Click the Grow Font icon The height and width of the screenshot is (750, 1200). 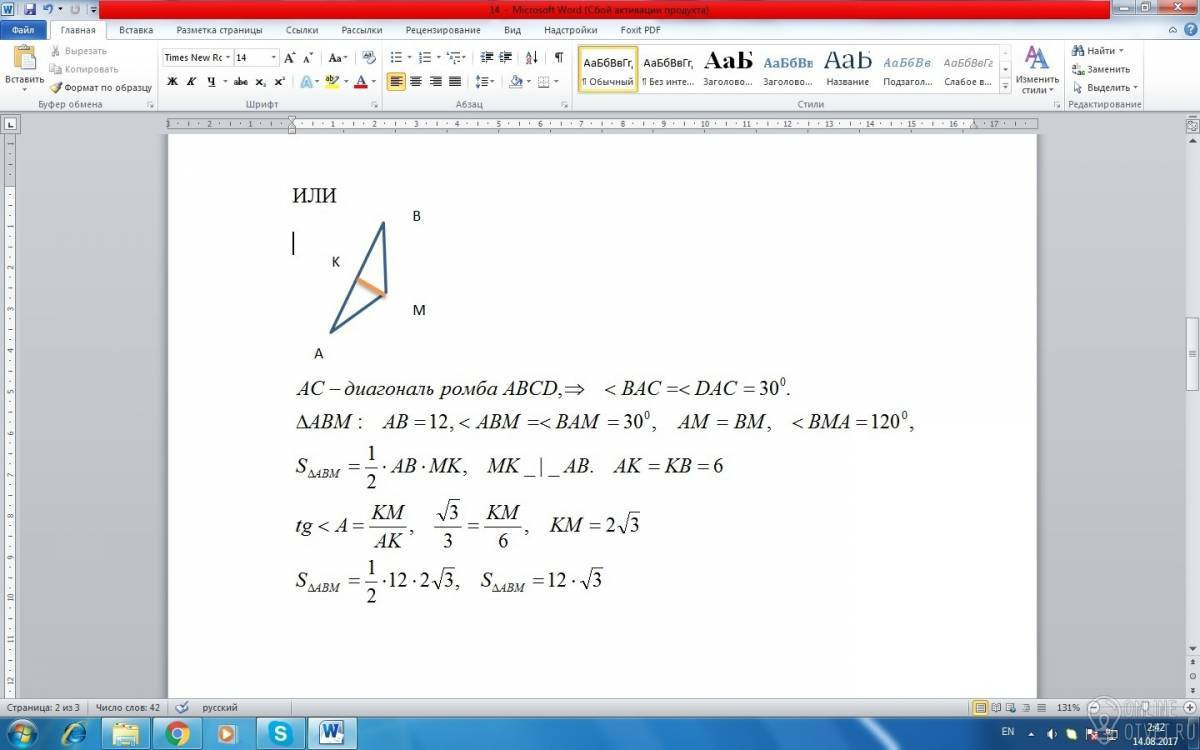point(290,58)
